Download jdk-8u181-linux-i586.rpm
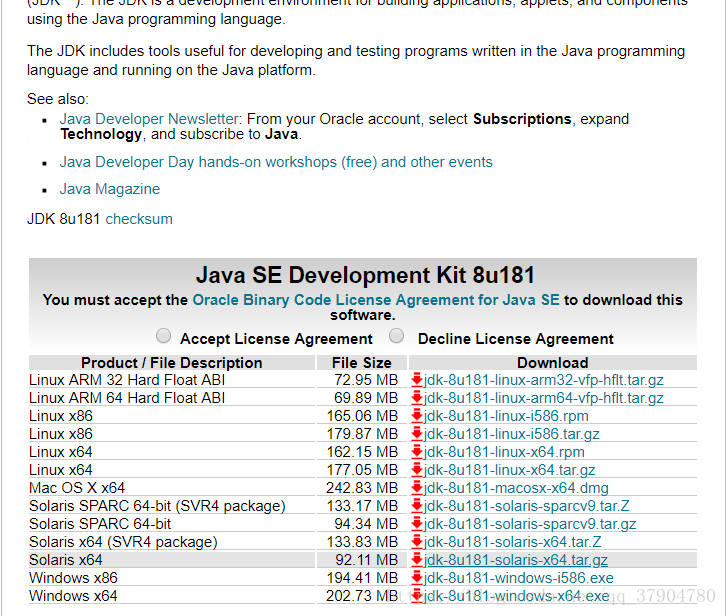Image resolution: width=727 pixels, height=616 pixels. pyautogui.click(x=506, y=416)
